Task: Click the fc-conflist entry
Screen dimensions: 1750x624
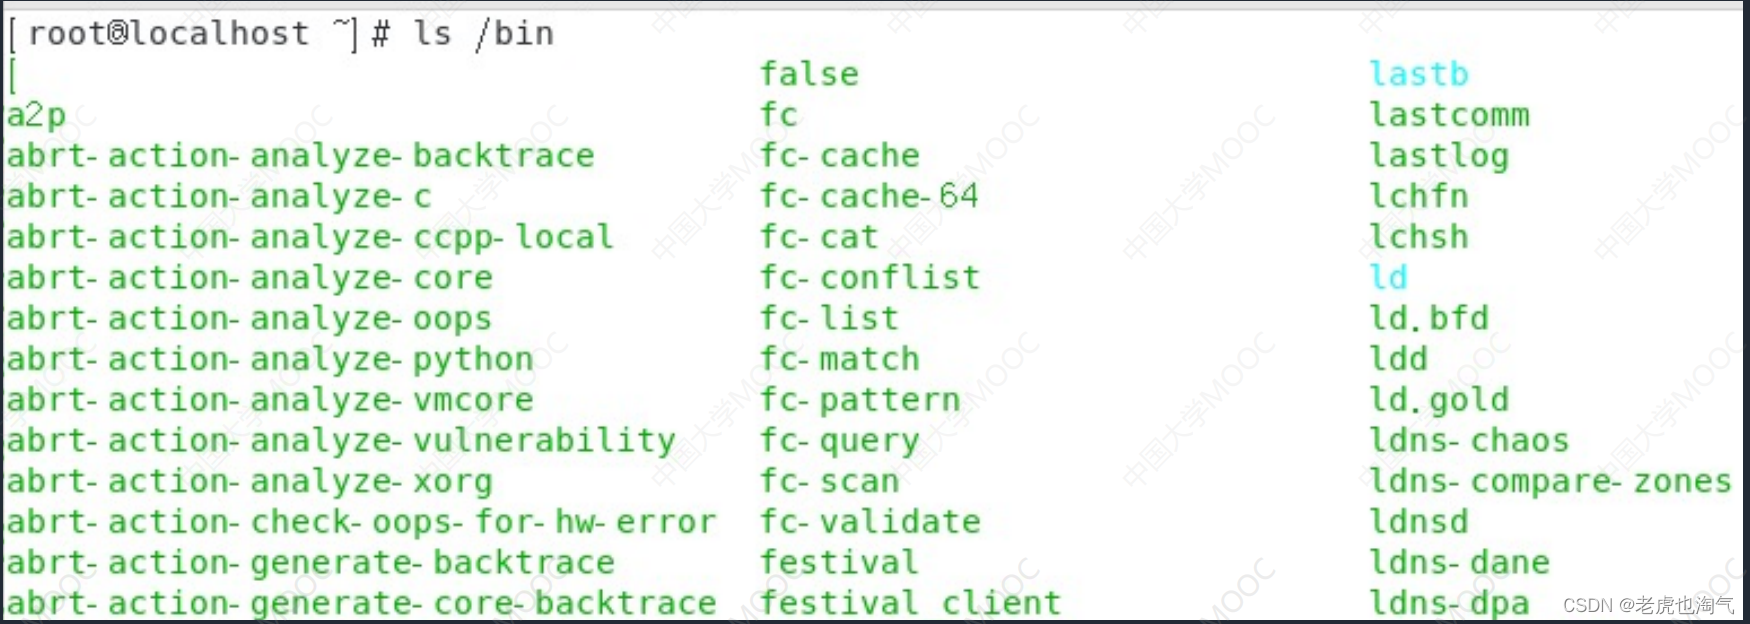Action: [x=869, y=278]
